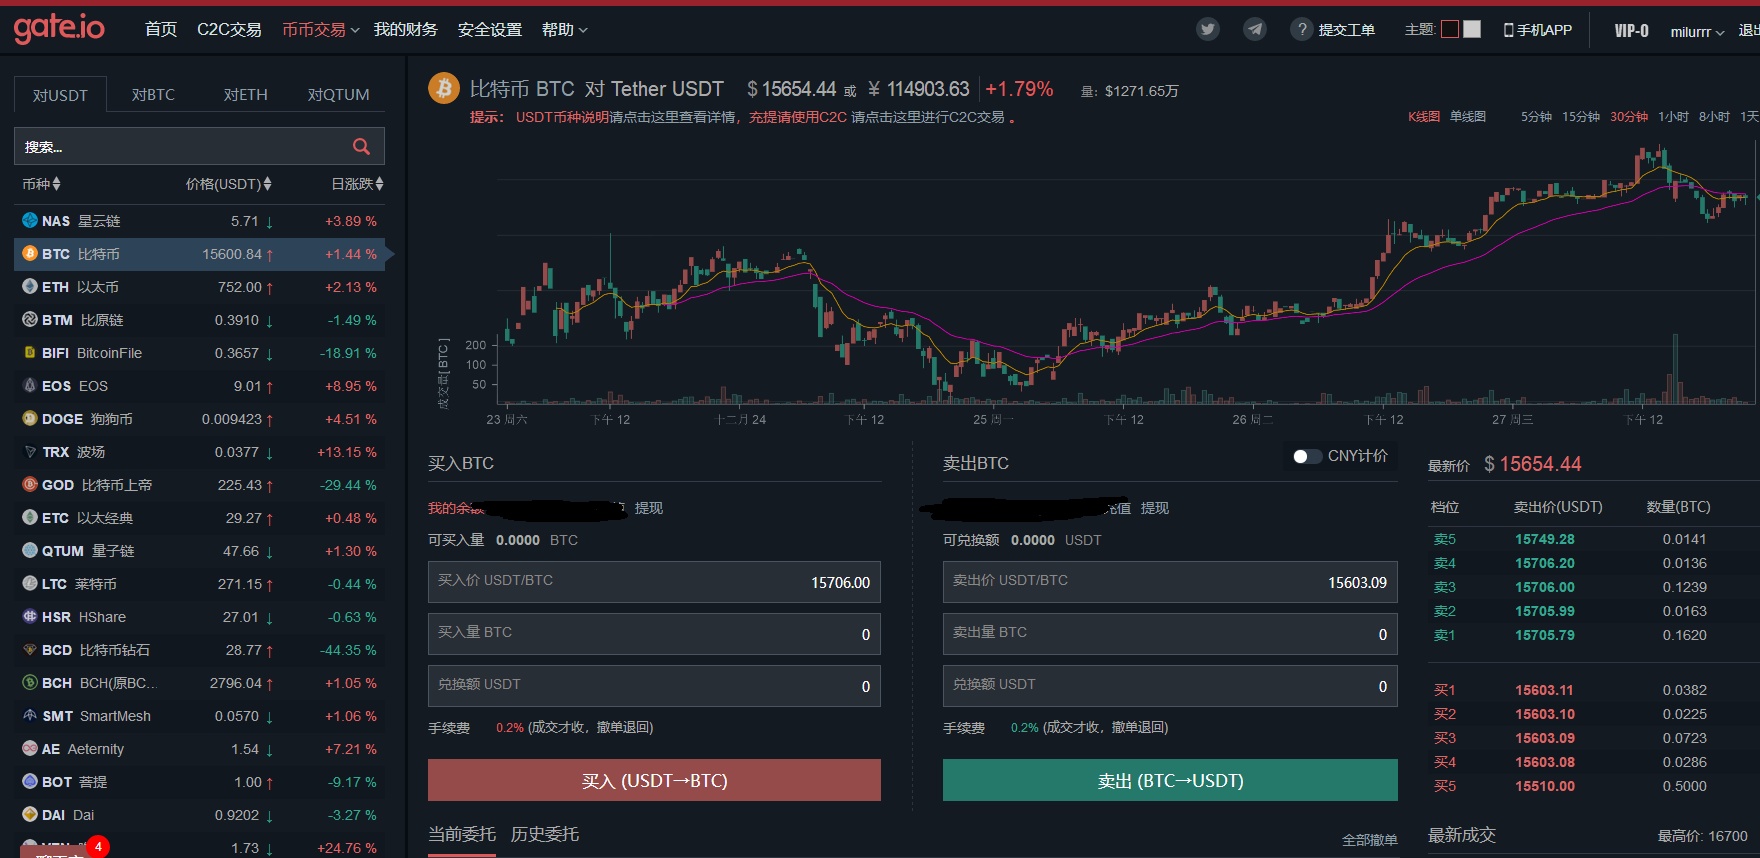Click the question mark help icon
1760x858 pixels.
tap(1301, 30)
